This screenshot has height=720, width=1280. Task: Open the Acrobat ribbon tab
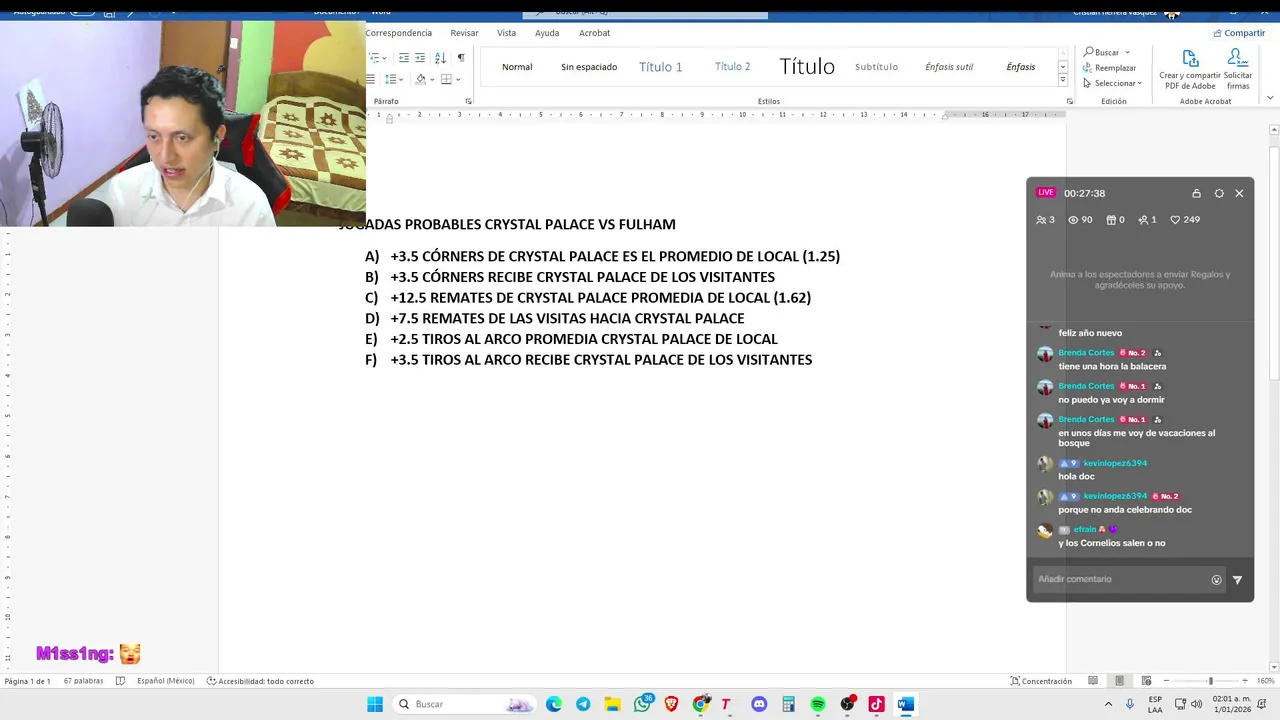tap(594, 33)
